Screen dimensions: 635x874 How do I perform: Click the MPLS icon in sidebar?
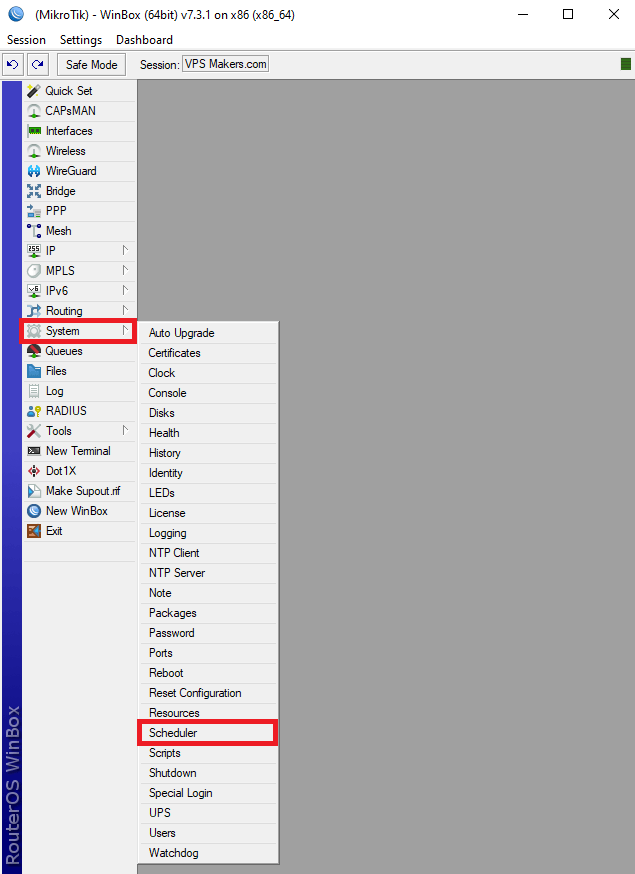34,271
